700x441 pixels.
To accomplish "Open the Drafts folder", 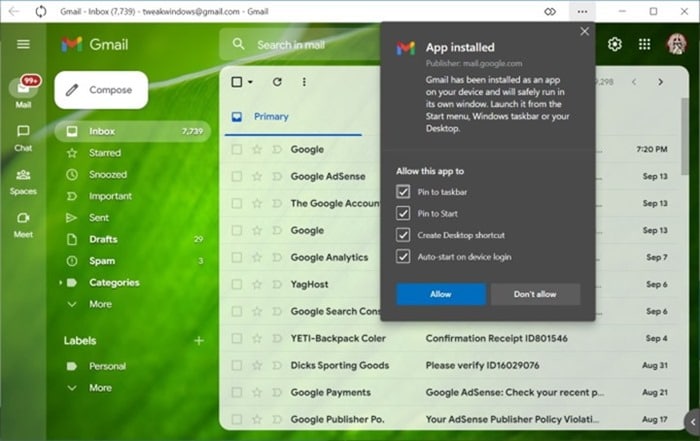I will 133,239.
